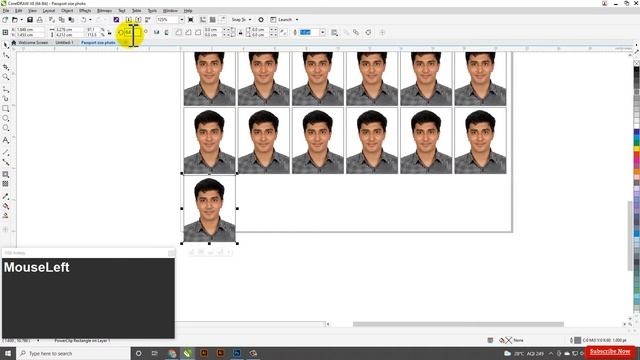Open the outline width dropdown arrow
This screenshot has width=640, height=360.
coord(322,32)
